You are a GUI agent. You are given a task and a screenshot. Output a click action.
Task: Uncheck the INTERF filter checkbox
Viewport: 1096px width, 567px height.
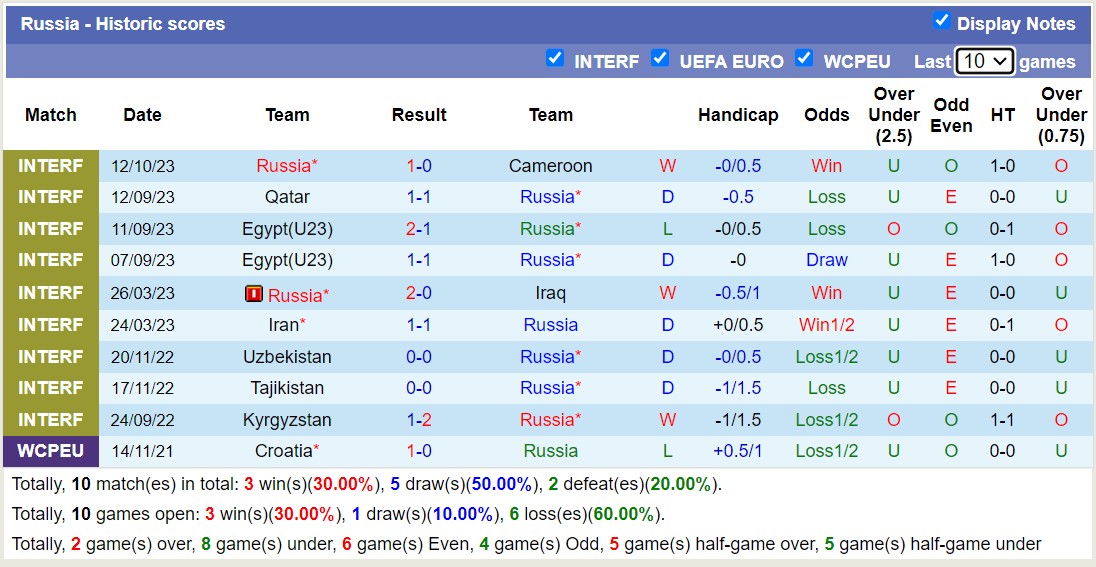pyautogui.click(x=555, y=58)
